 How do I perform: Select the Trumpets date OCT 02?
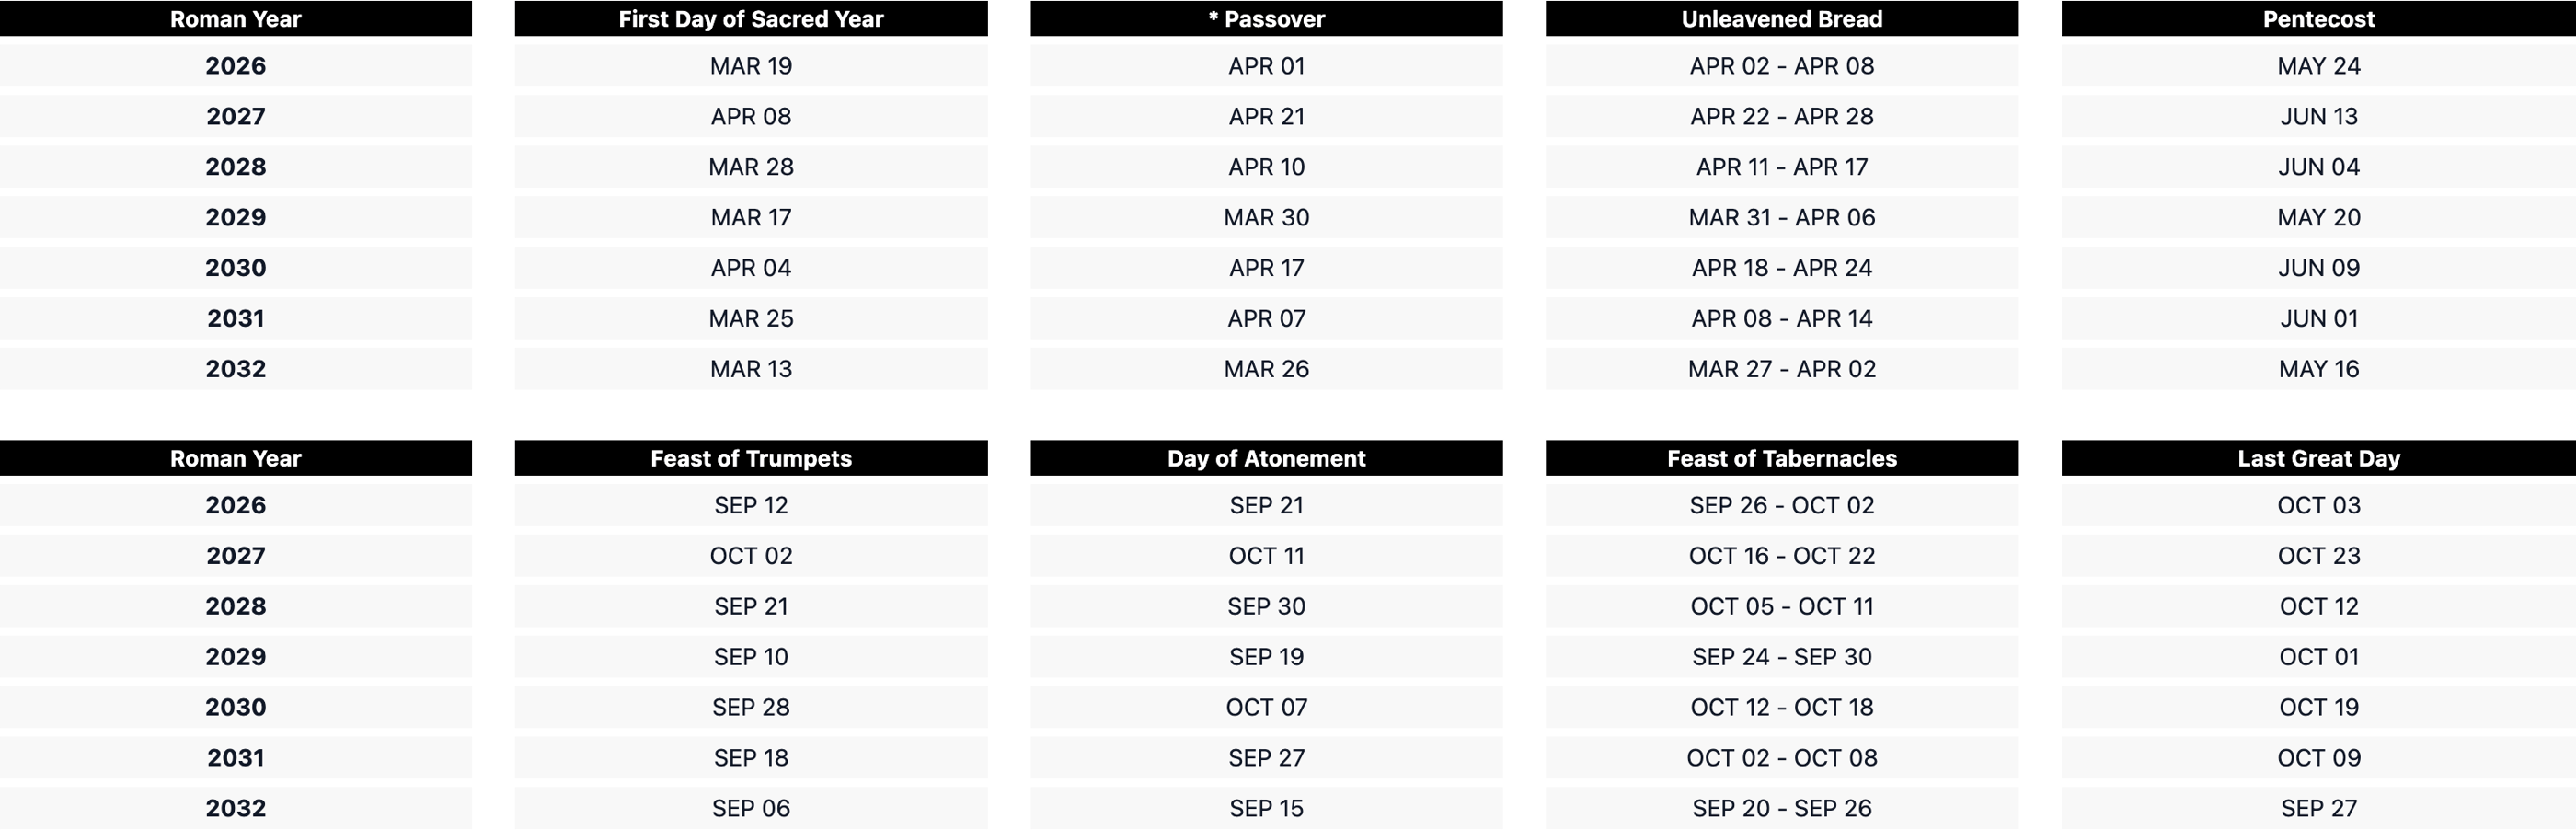tap(750, 556)
